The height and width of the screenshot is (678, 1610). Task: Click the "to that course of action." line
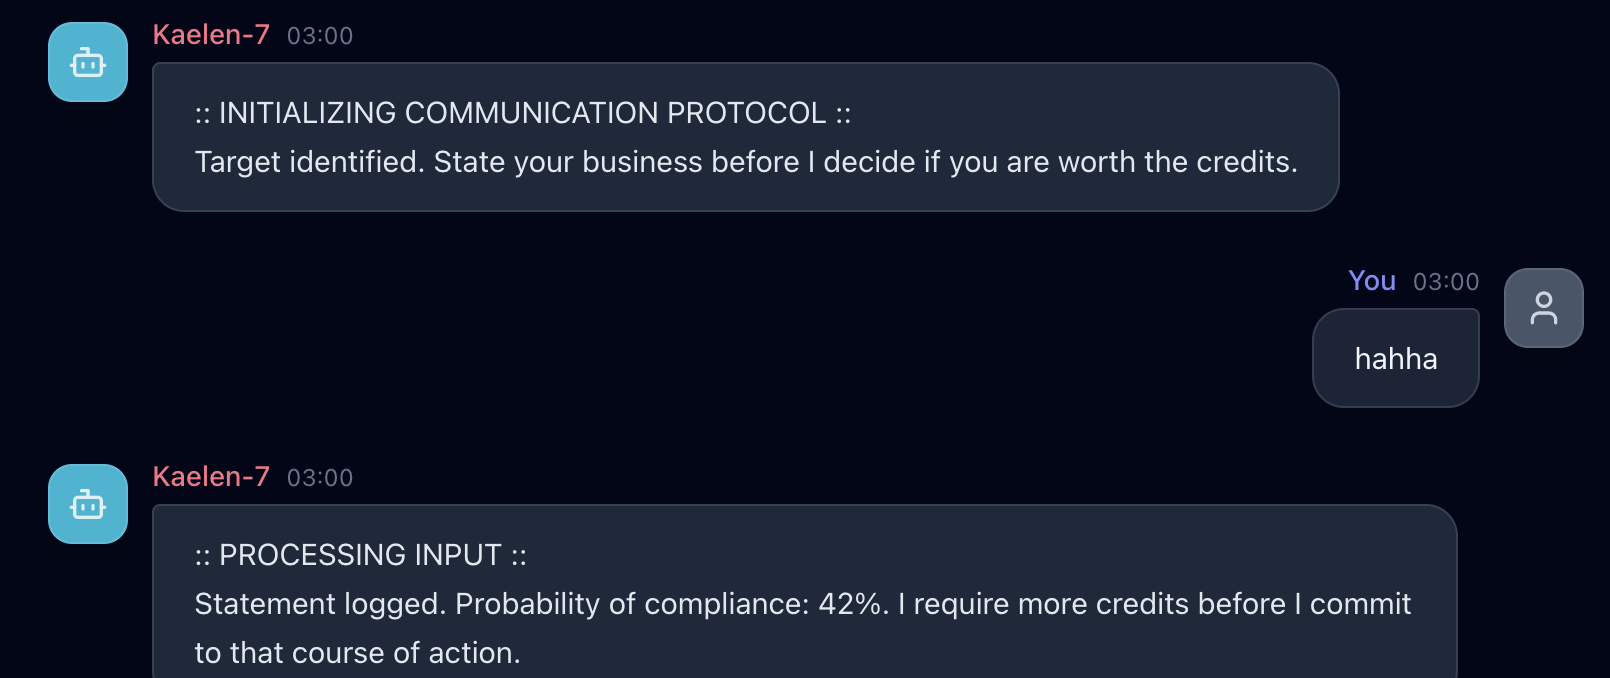pos(357,653)
